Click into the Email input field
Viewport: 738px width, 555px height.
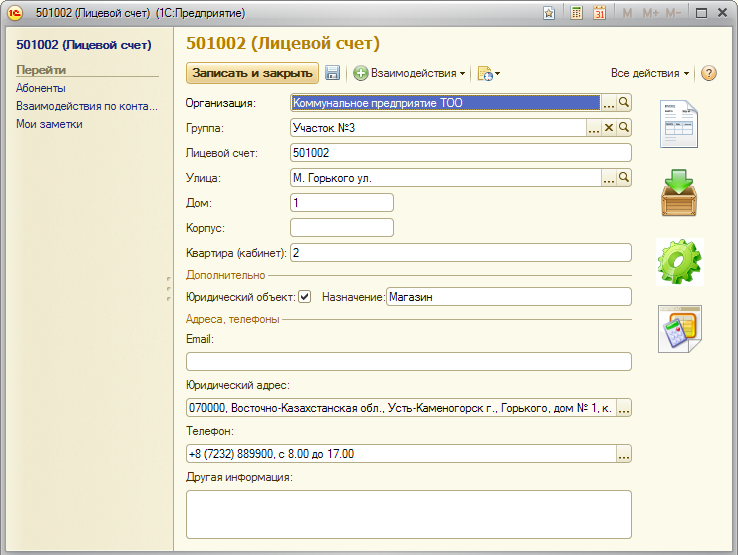(x=408, y=361)
